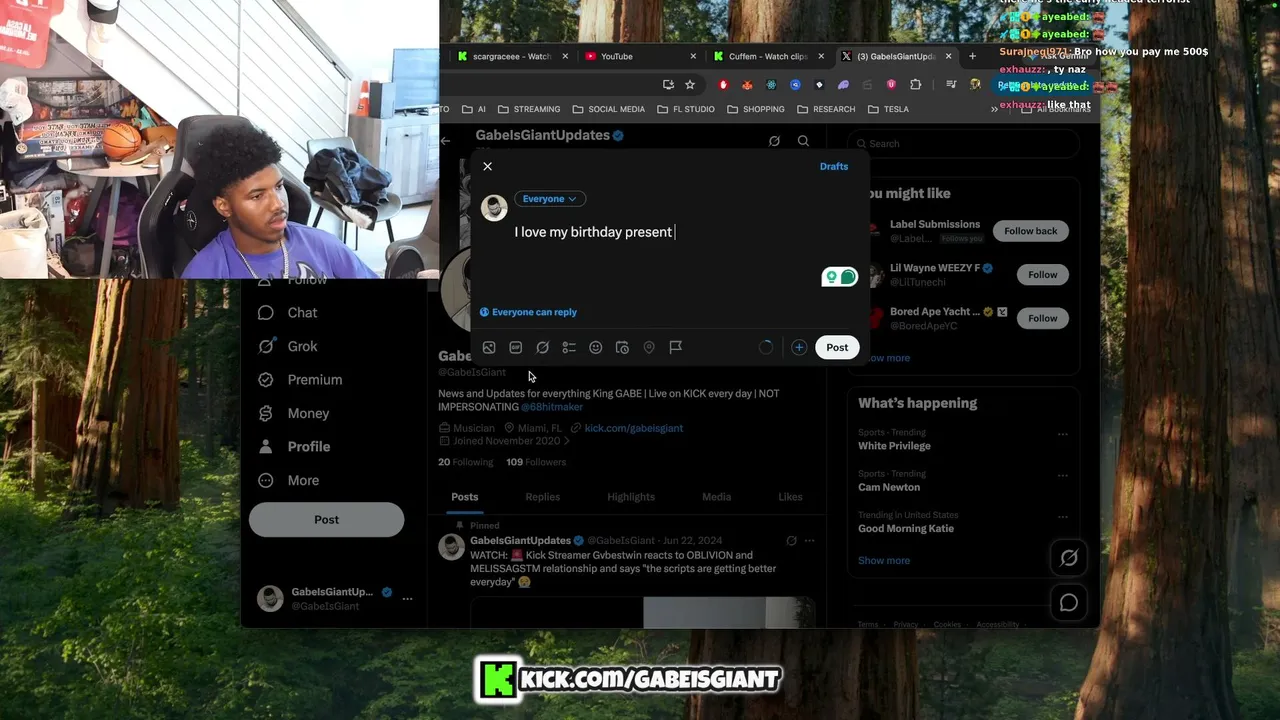This screenshot has height=720, width=1280.
Task: Open more options on the pinned post
Action: pyautogui.click(x=809, y=541)
